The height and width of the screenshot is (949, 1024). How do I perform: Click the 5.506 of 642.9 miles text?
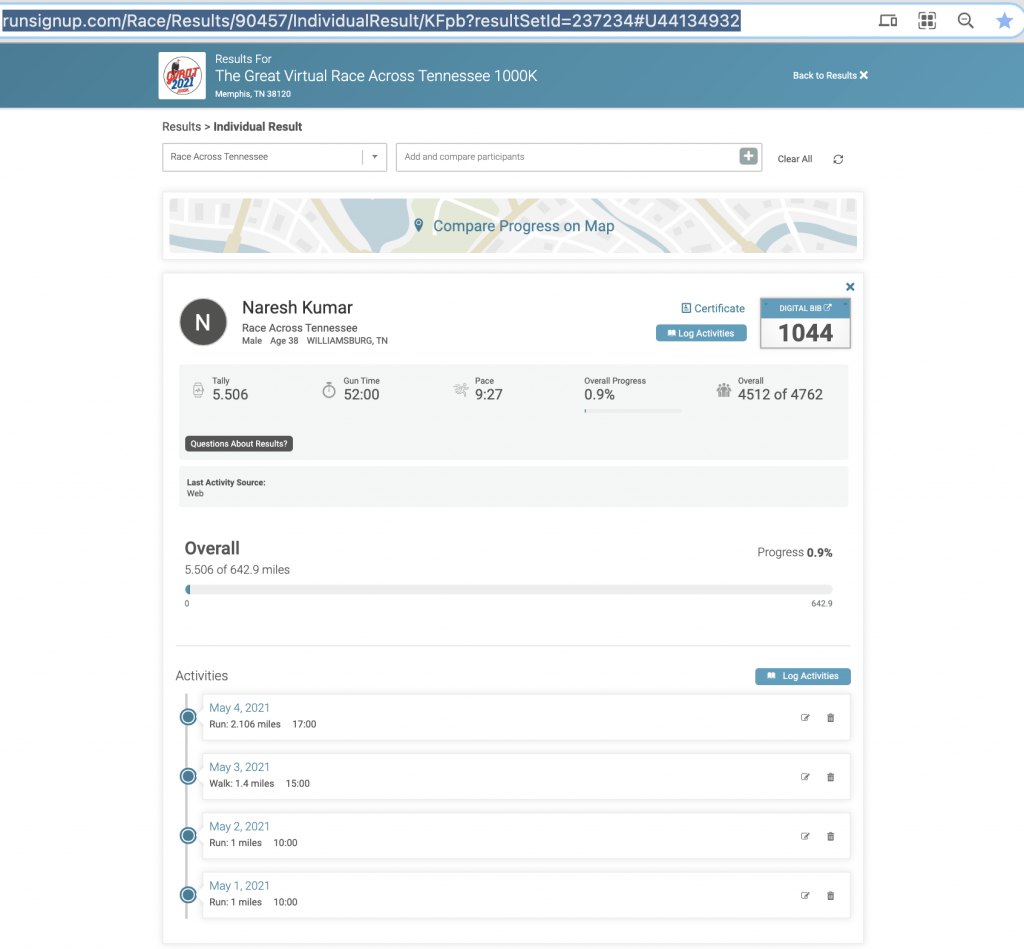(237, 570)
